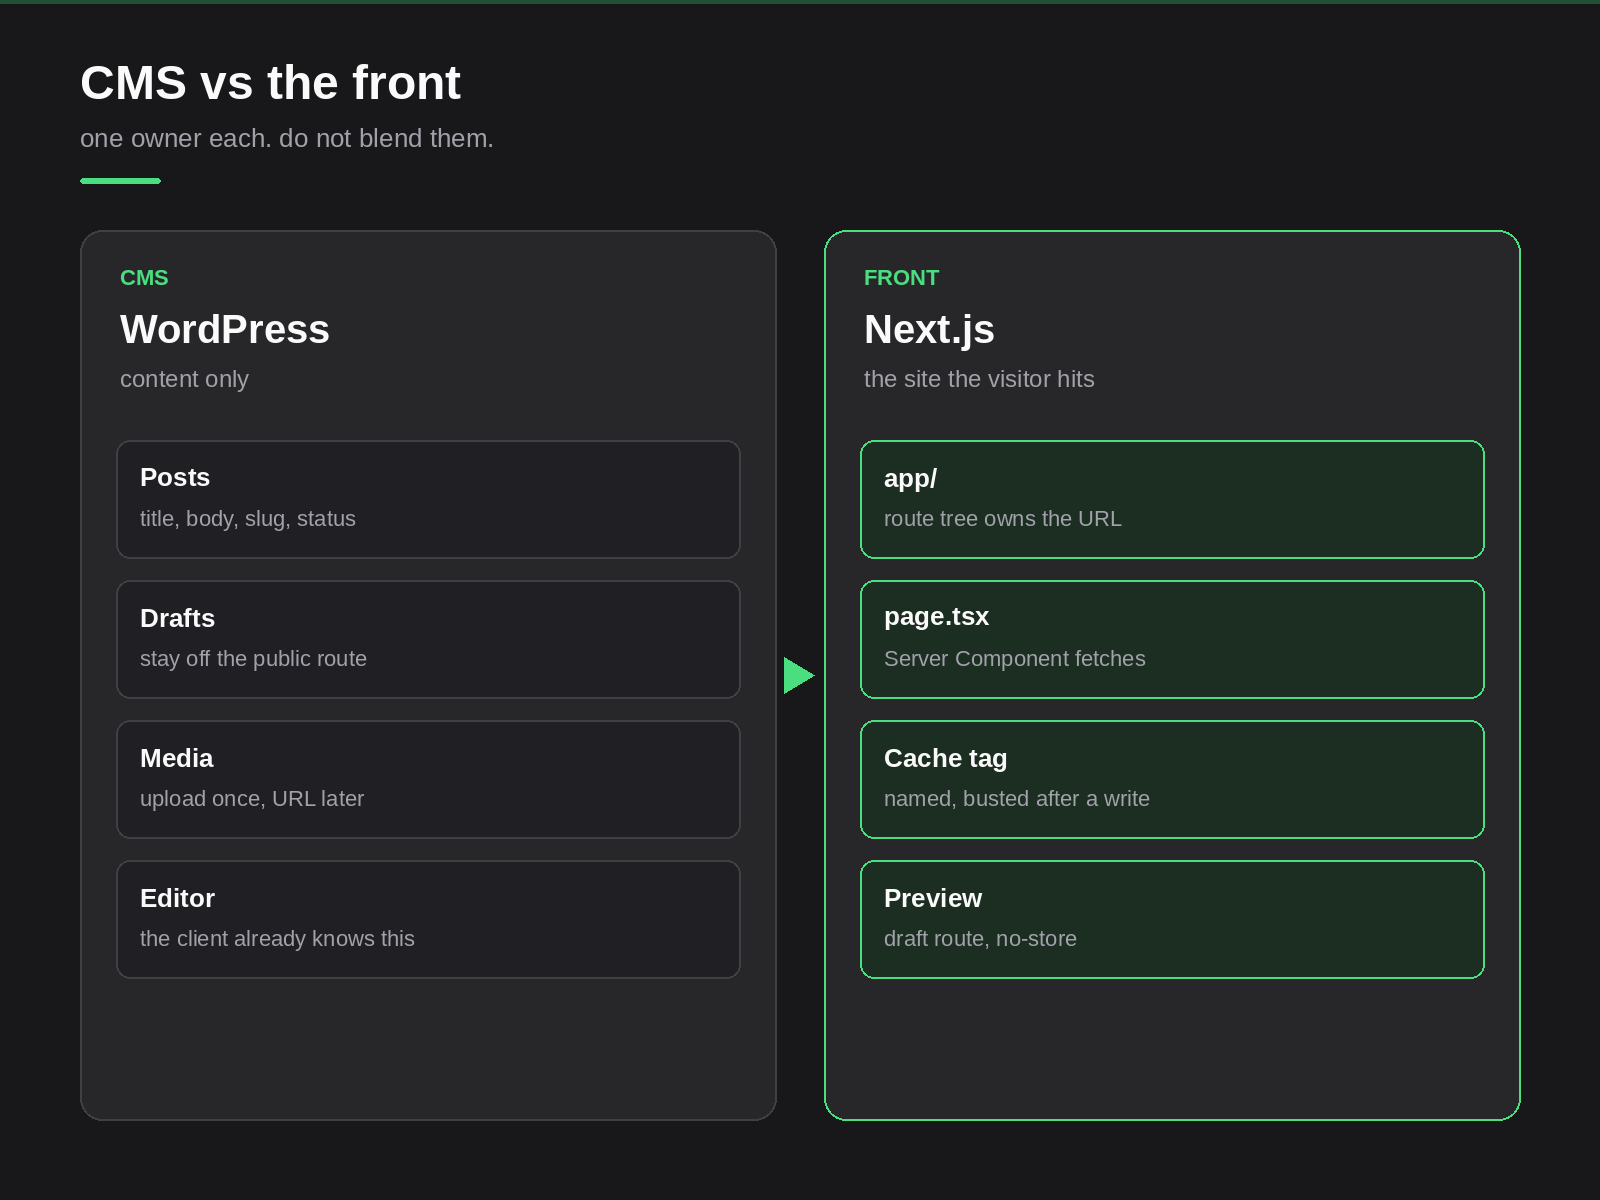Select the "Editor" card title
The height and width of the screenshot is (1200, 1600).
click(x=177, y=898)
